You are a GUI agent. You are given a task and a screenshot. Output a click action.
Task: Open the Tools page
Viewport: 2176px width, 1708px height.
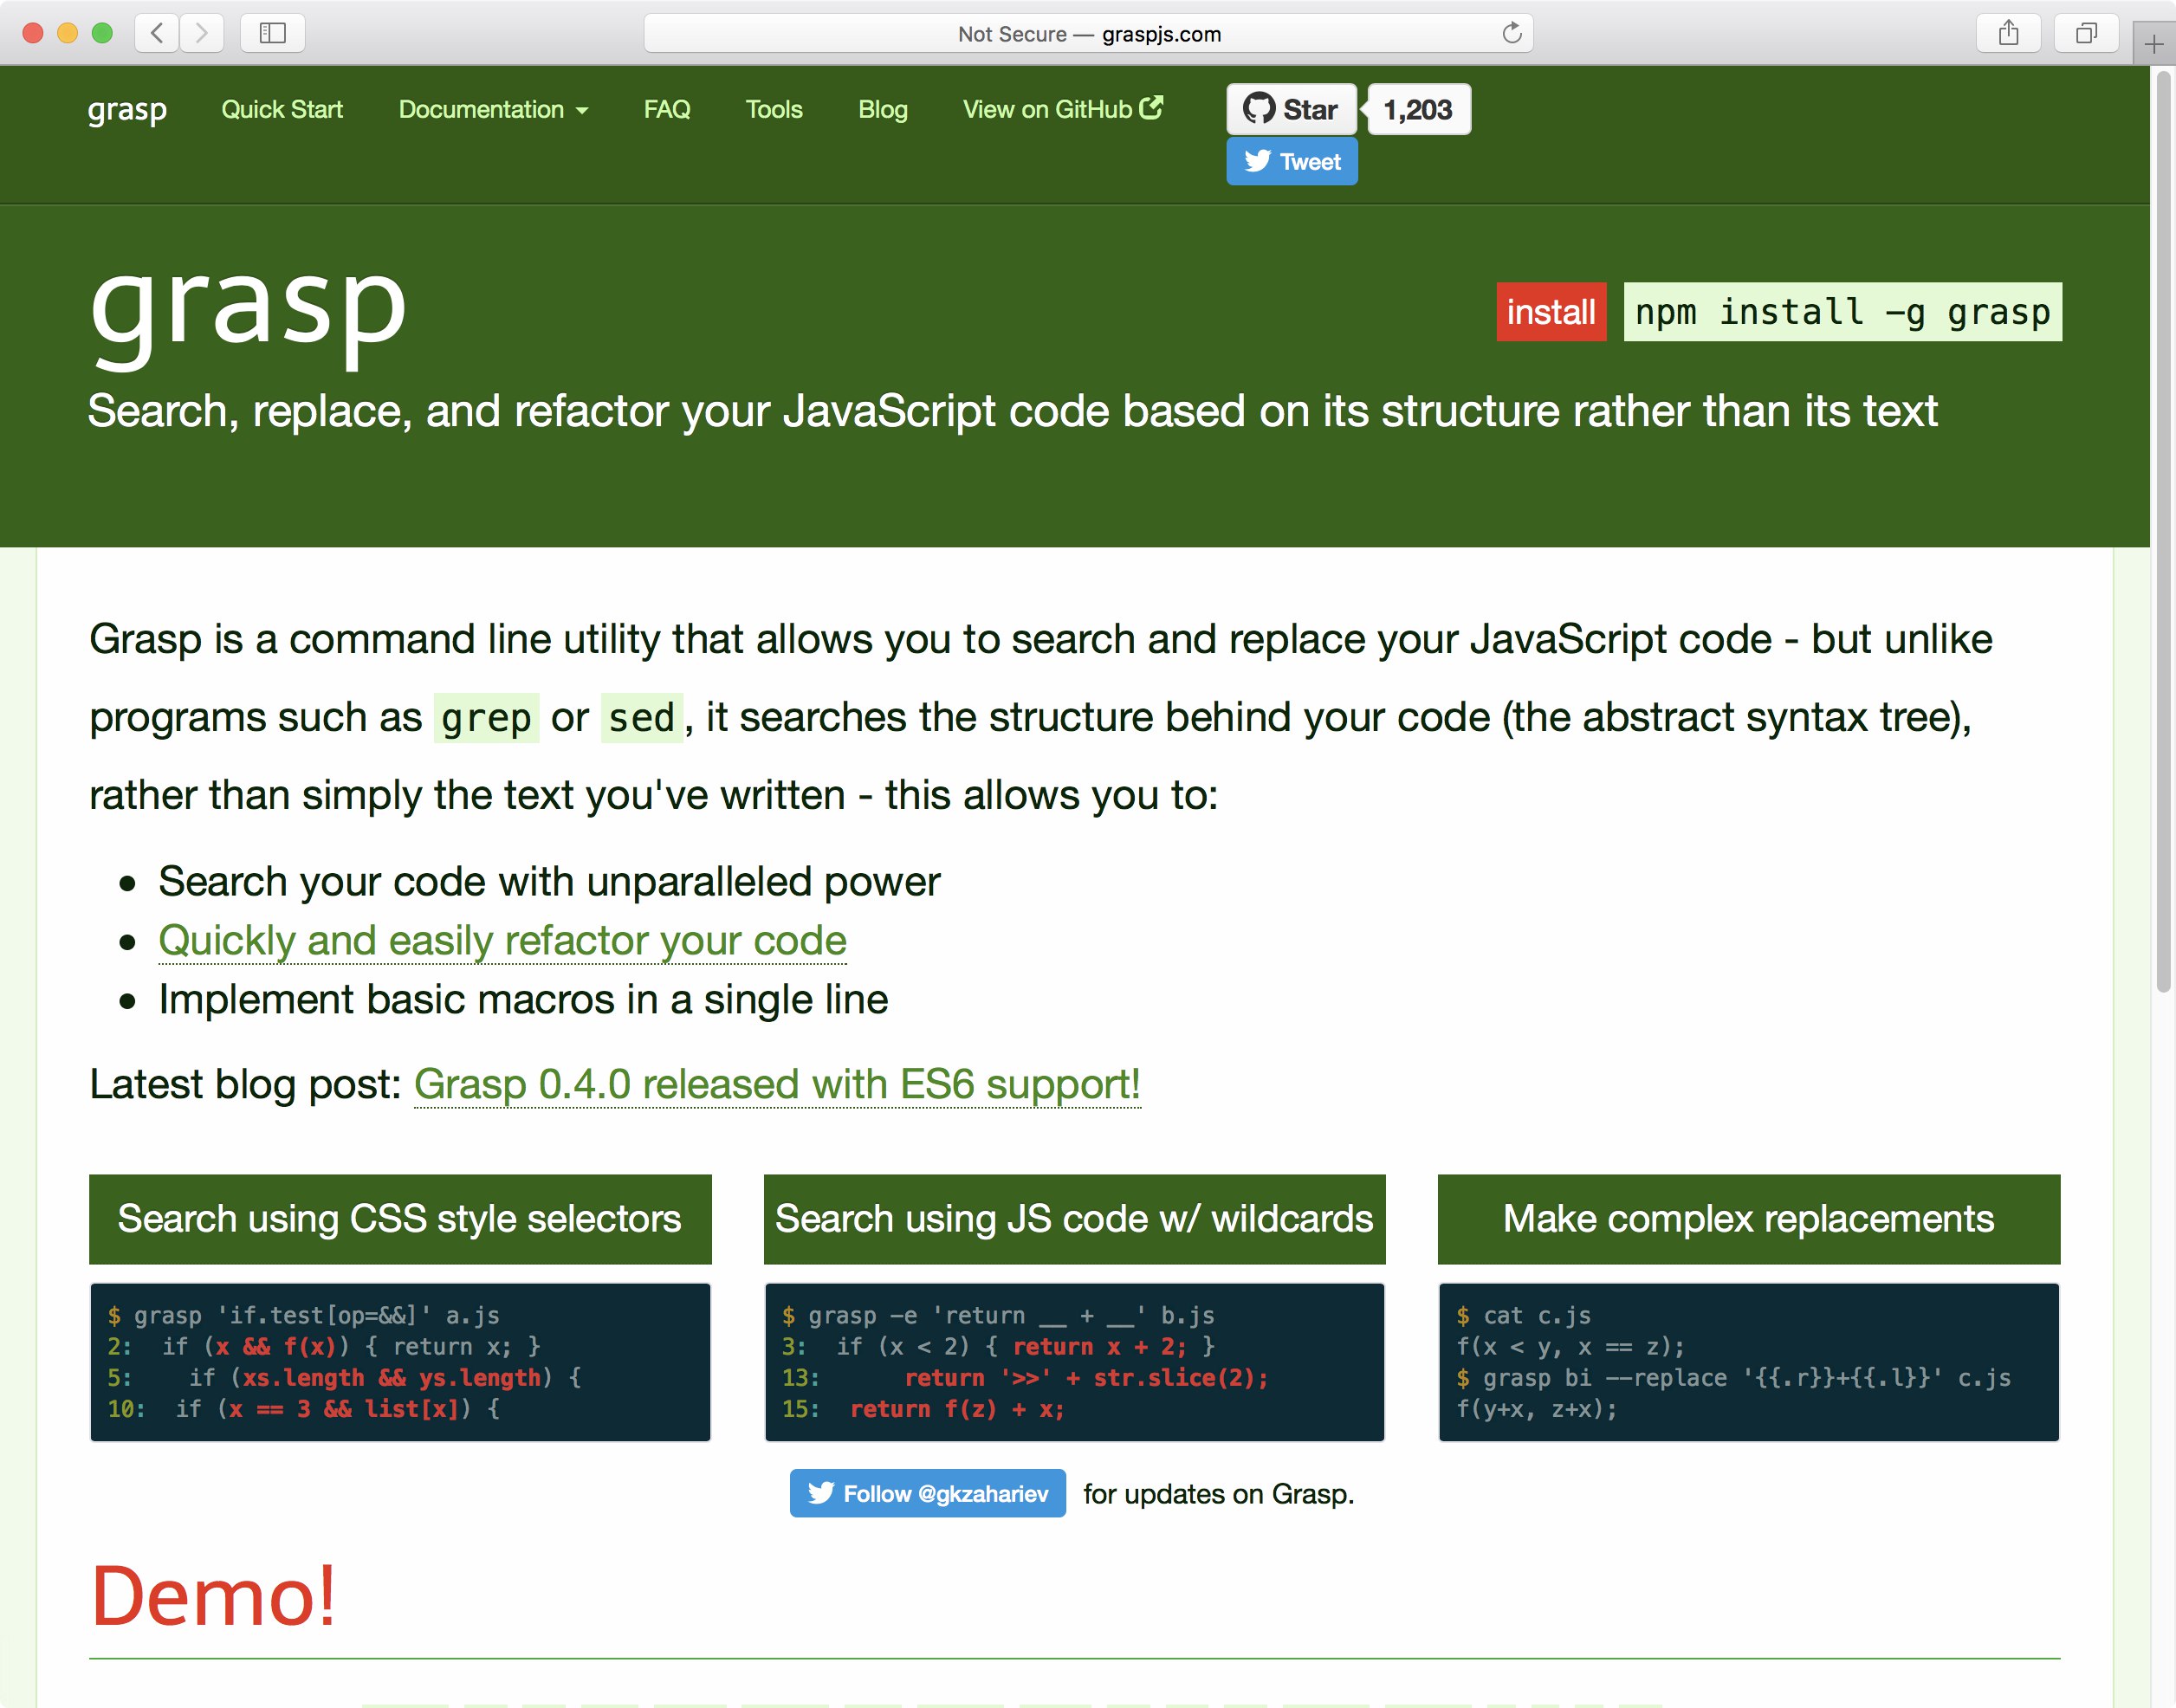click(774, 109)
